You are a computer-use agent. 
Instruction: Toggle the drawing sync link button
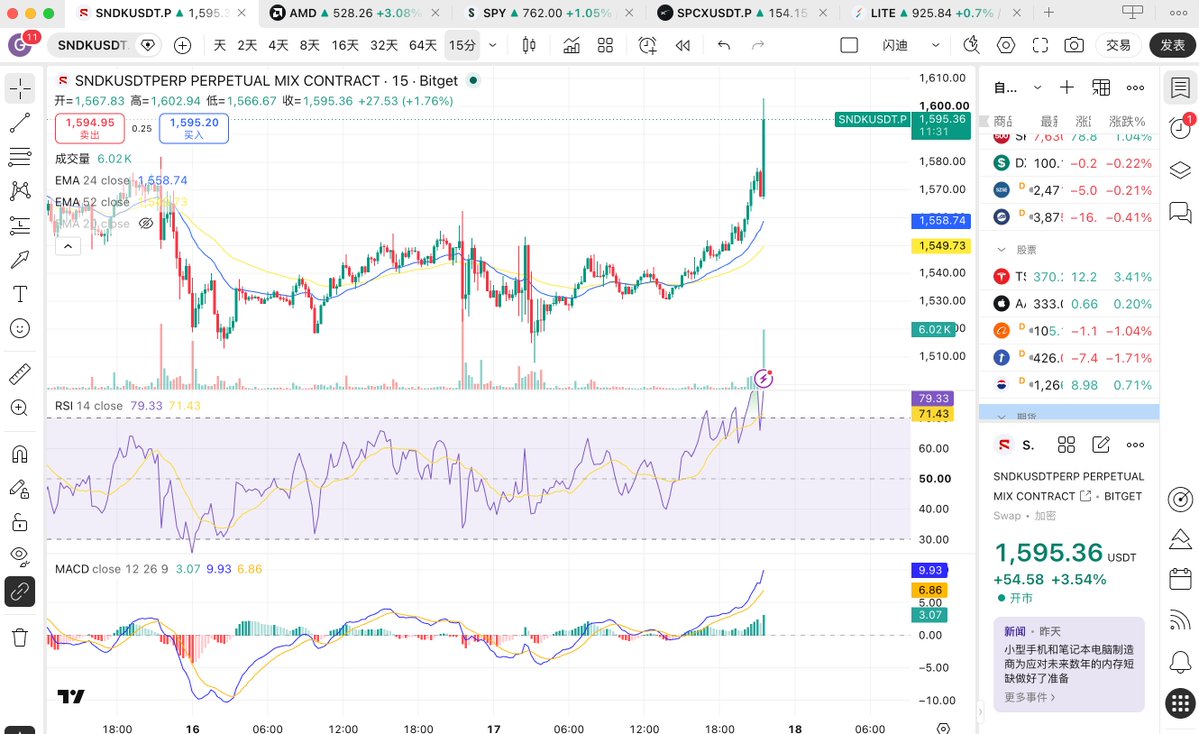click(x=20, y=592)
